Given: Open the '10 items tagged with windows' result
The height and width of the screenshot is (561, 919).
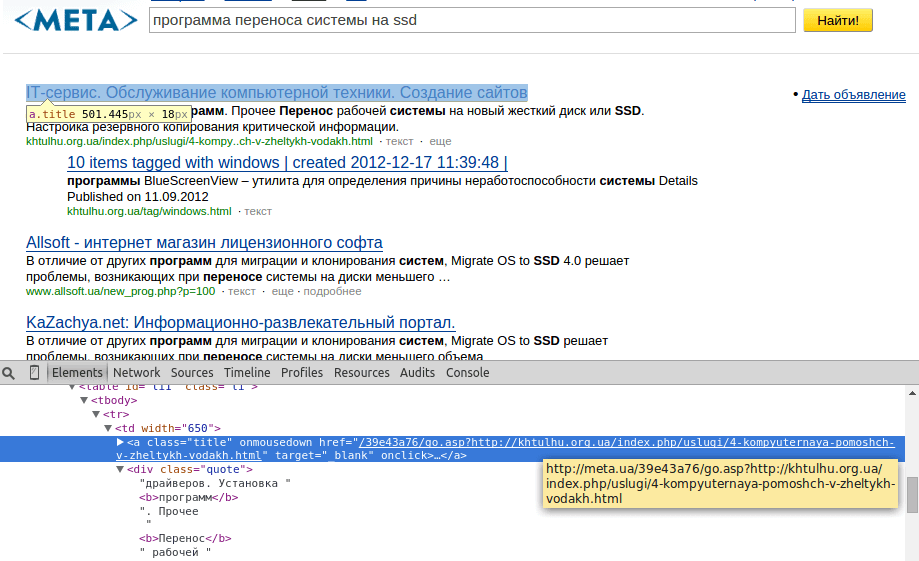Looking at the screenshot, I should tap(287, 162).
